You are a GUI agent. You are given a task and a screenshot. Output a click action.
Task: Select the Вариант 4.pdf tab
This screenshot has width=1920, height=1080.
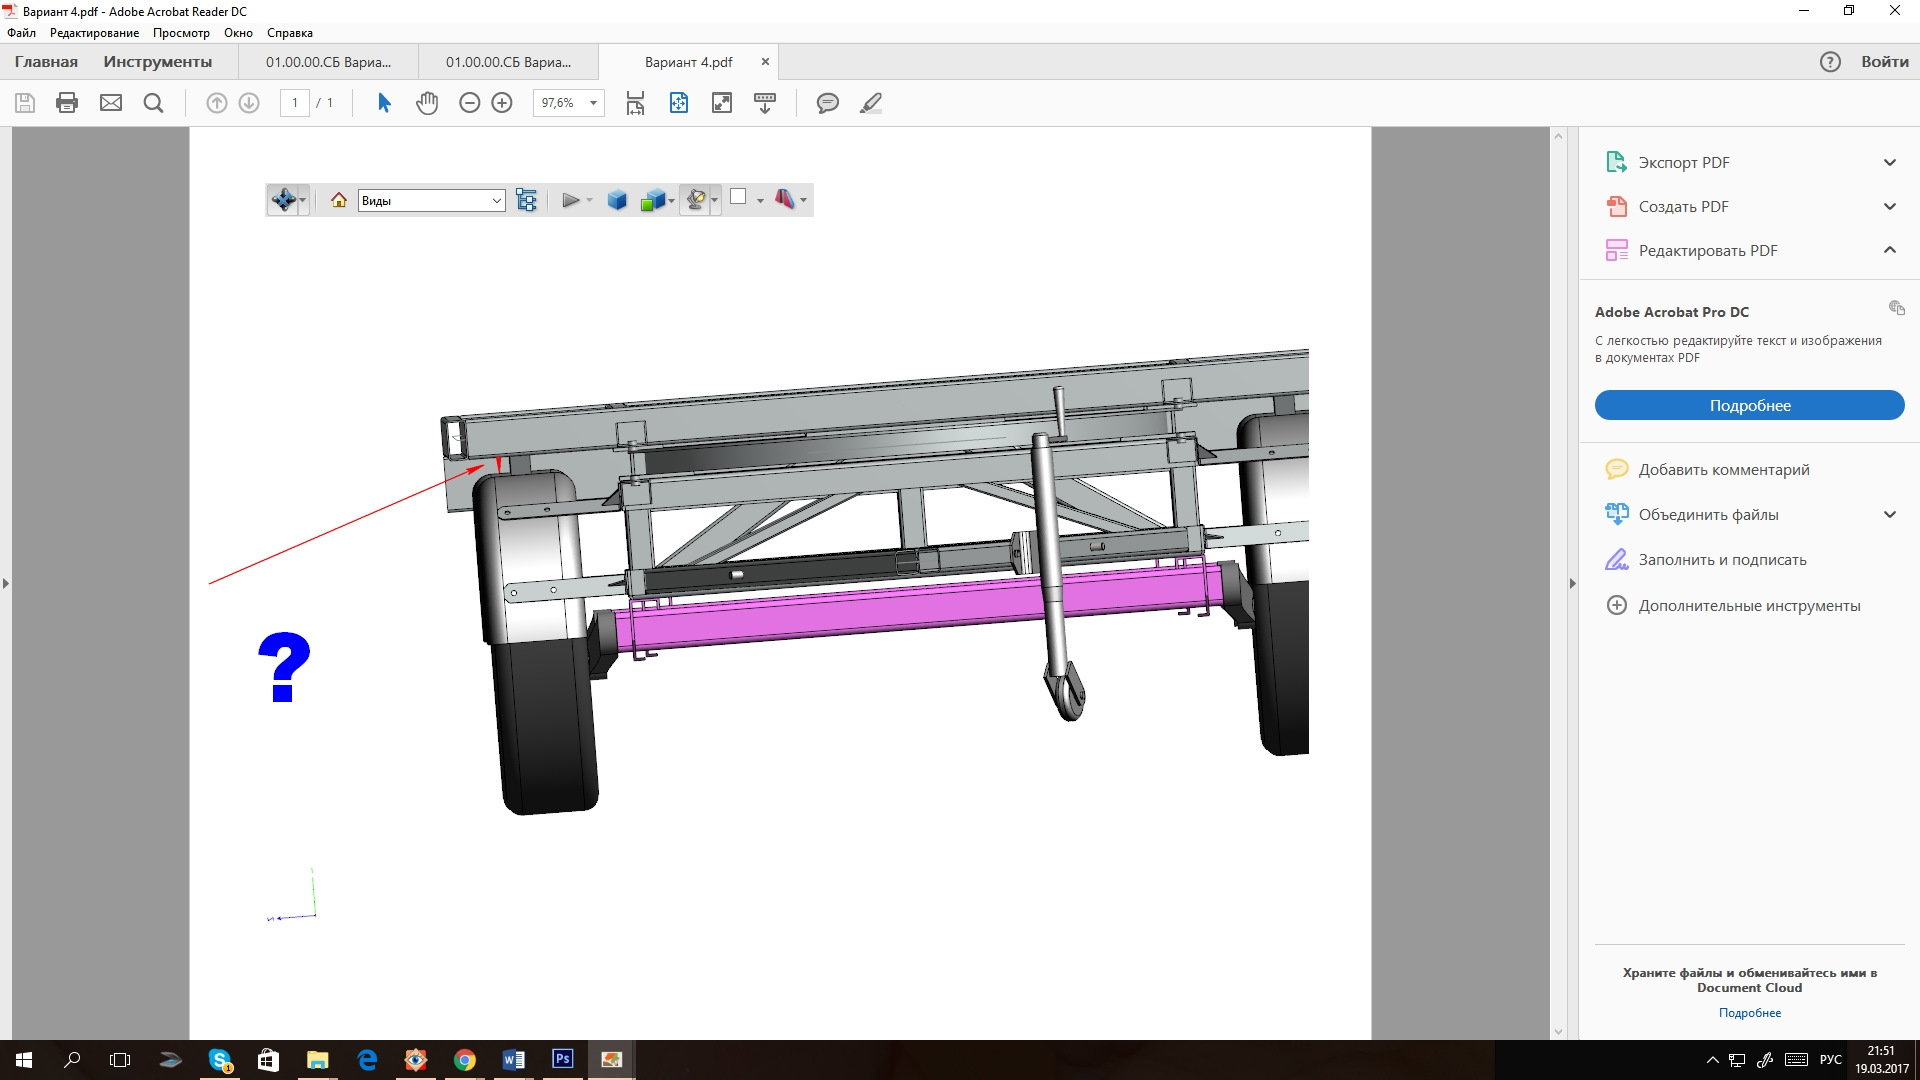tap(687, 61)
